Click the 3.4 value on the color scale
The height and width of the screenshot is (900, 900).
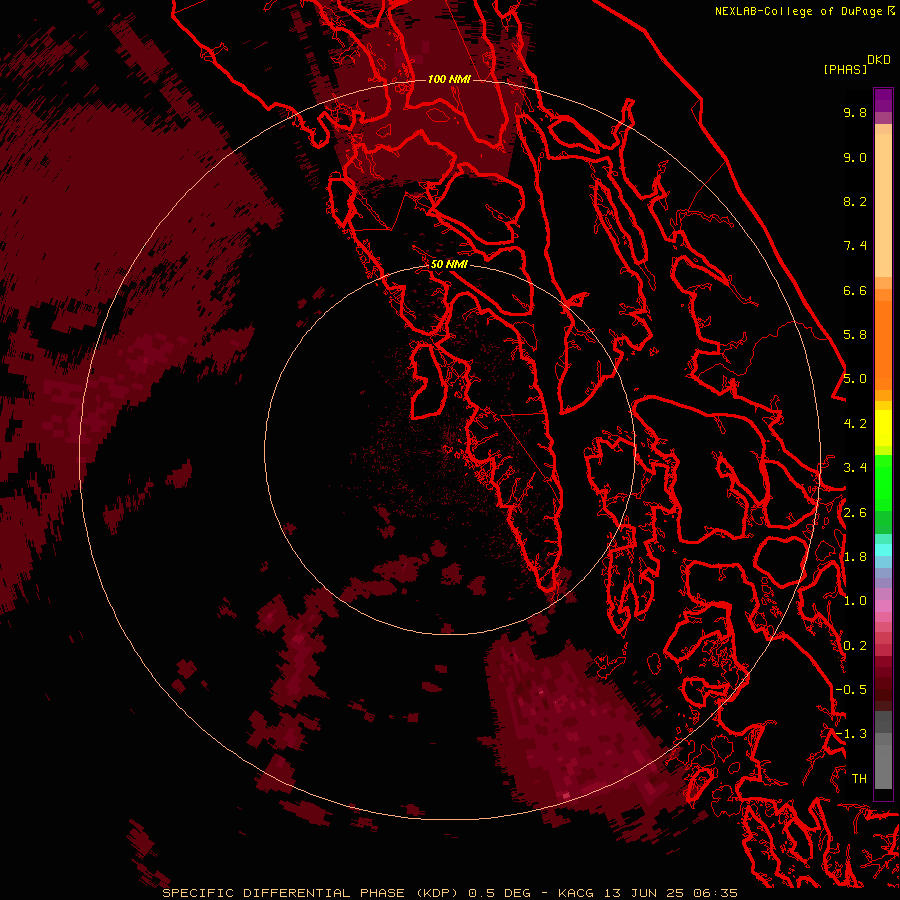click(855, 468)
